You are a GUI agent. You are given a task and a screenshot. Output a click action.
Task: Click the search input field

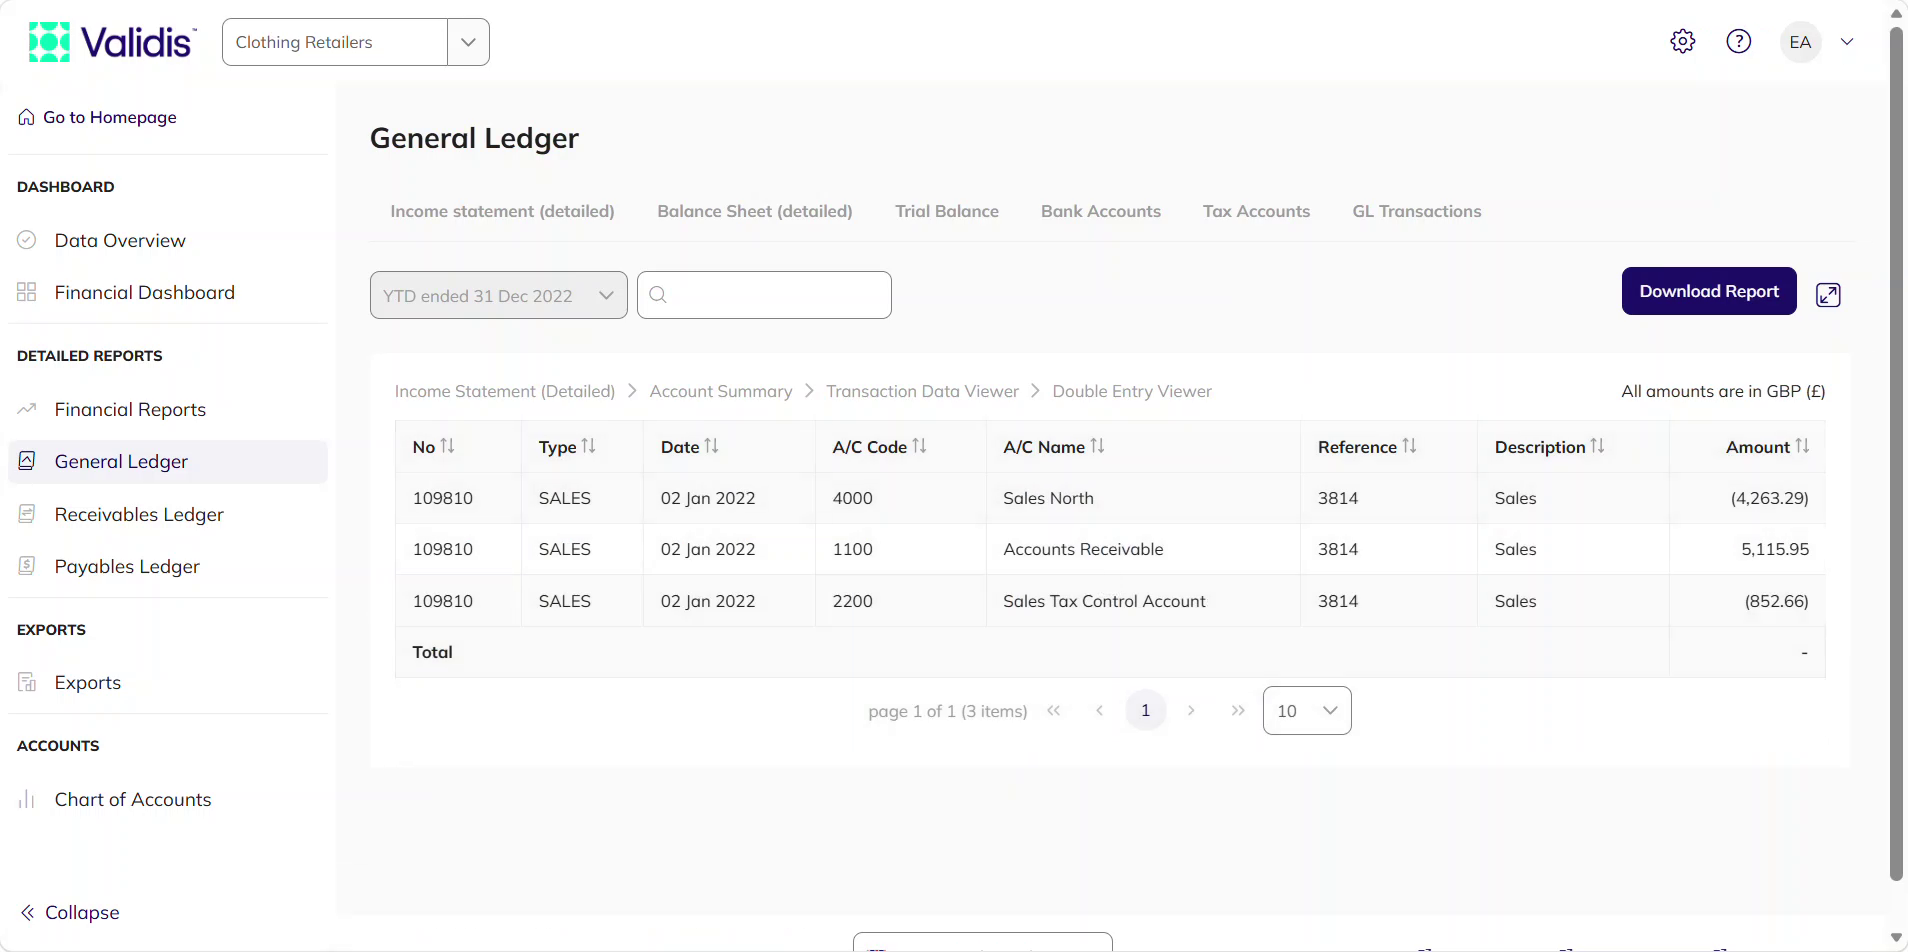[x=764, y=295]
